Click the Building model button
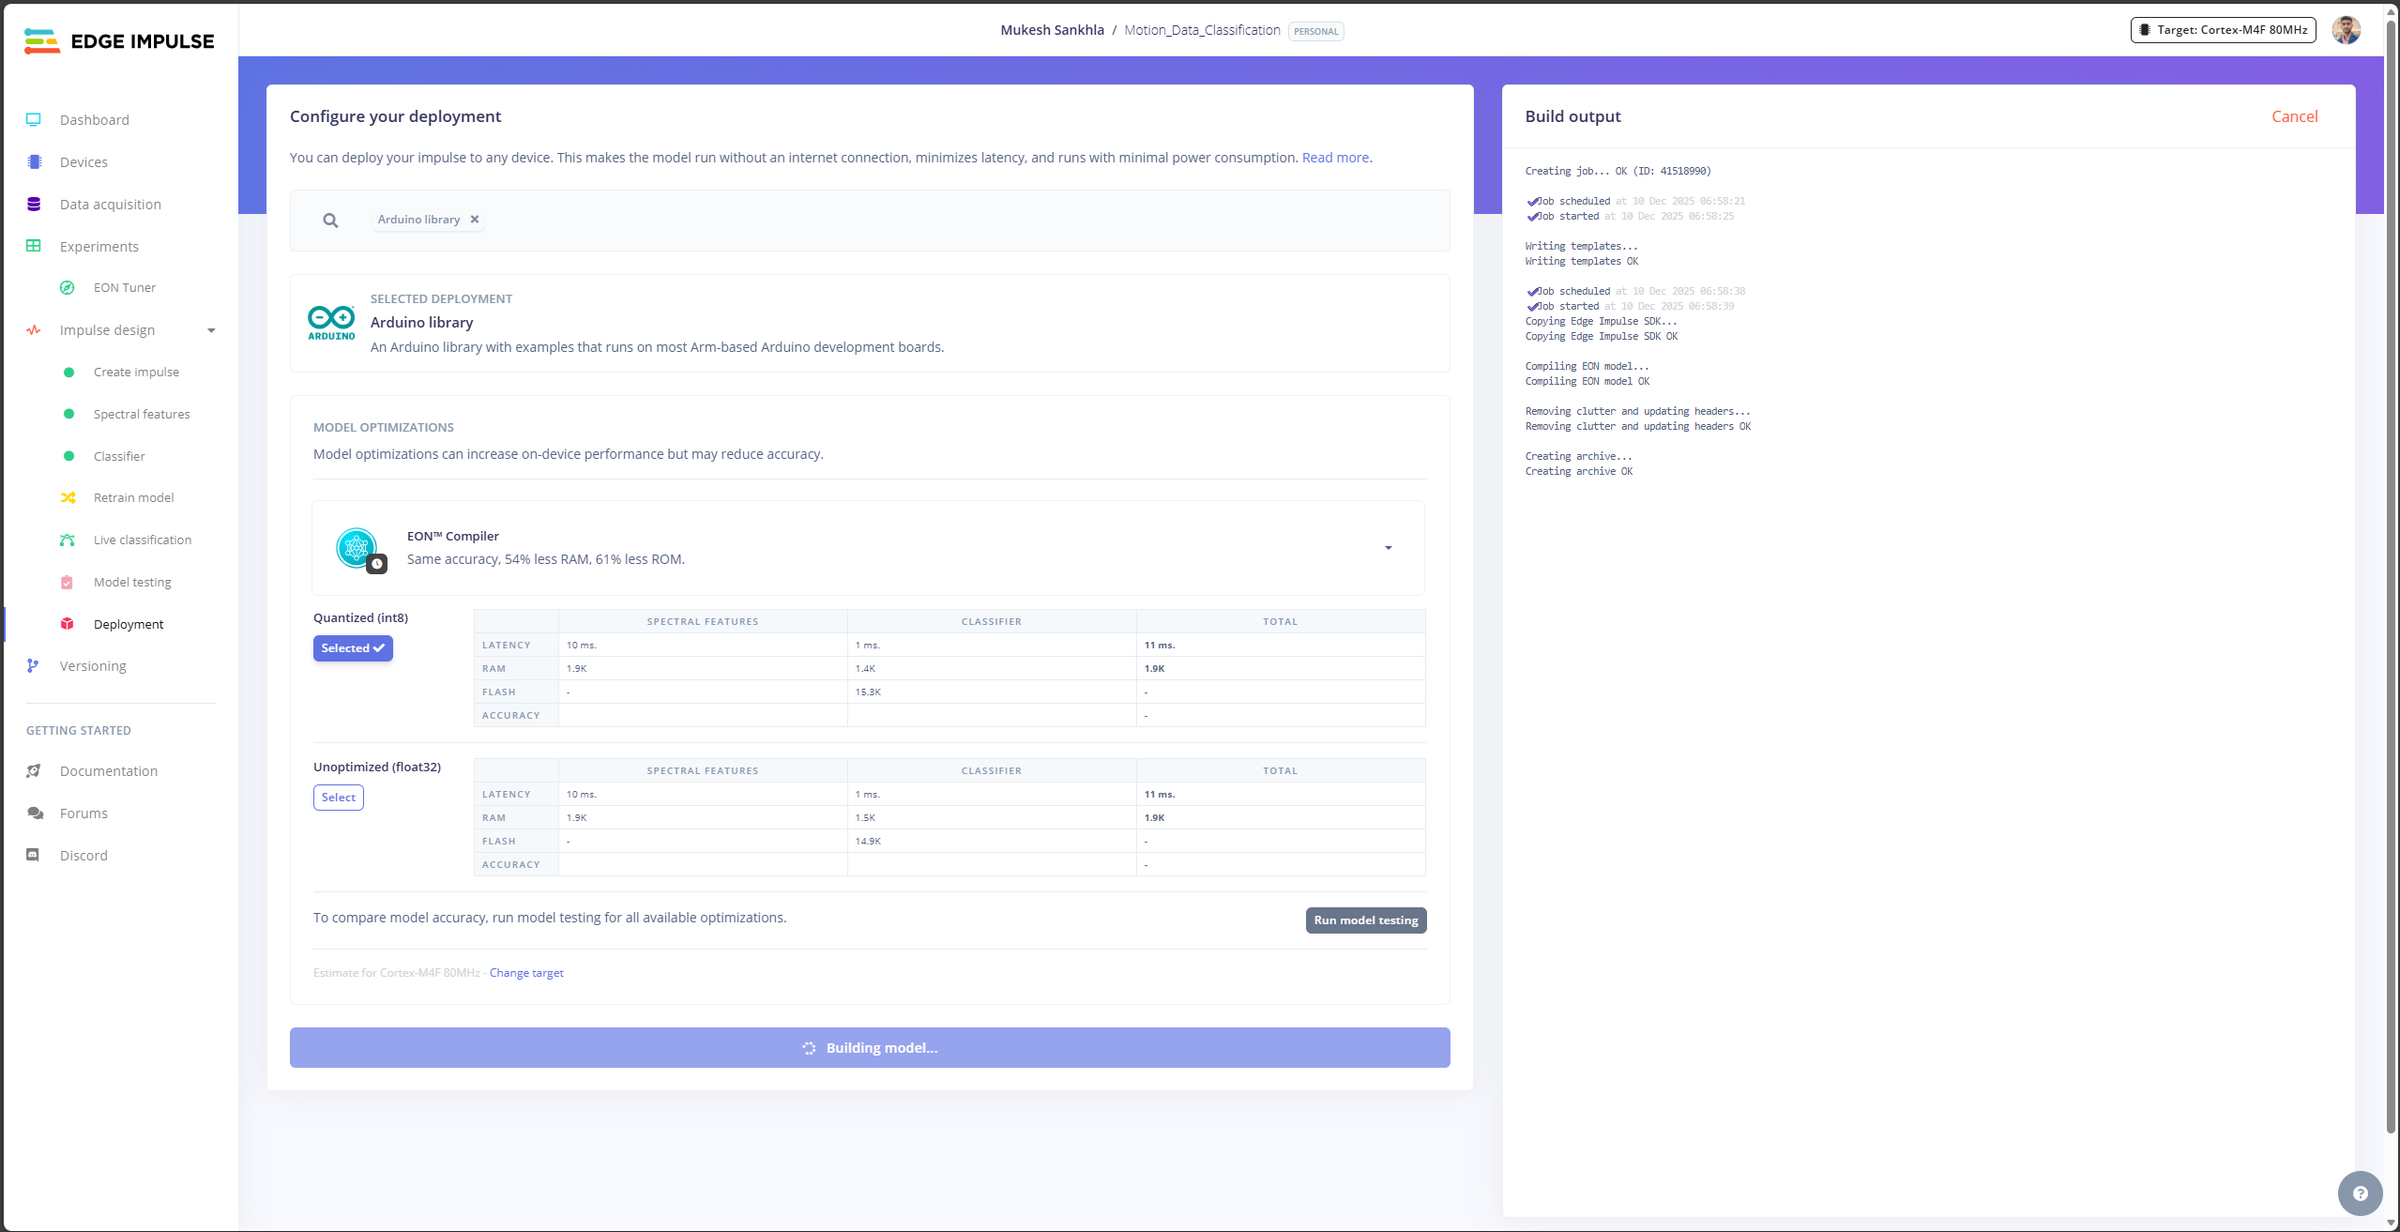 tap(870, 1048)
